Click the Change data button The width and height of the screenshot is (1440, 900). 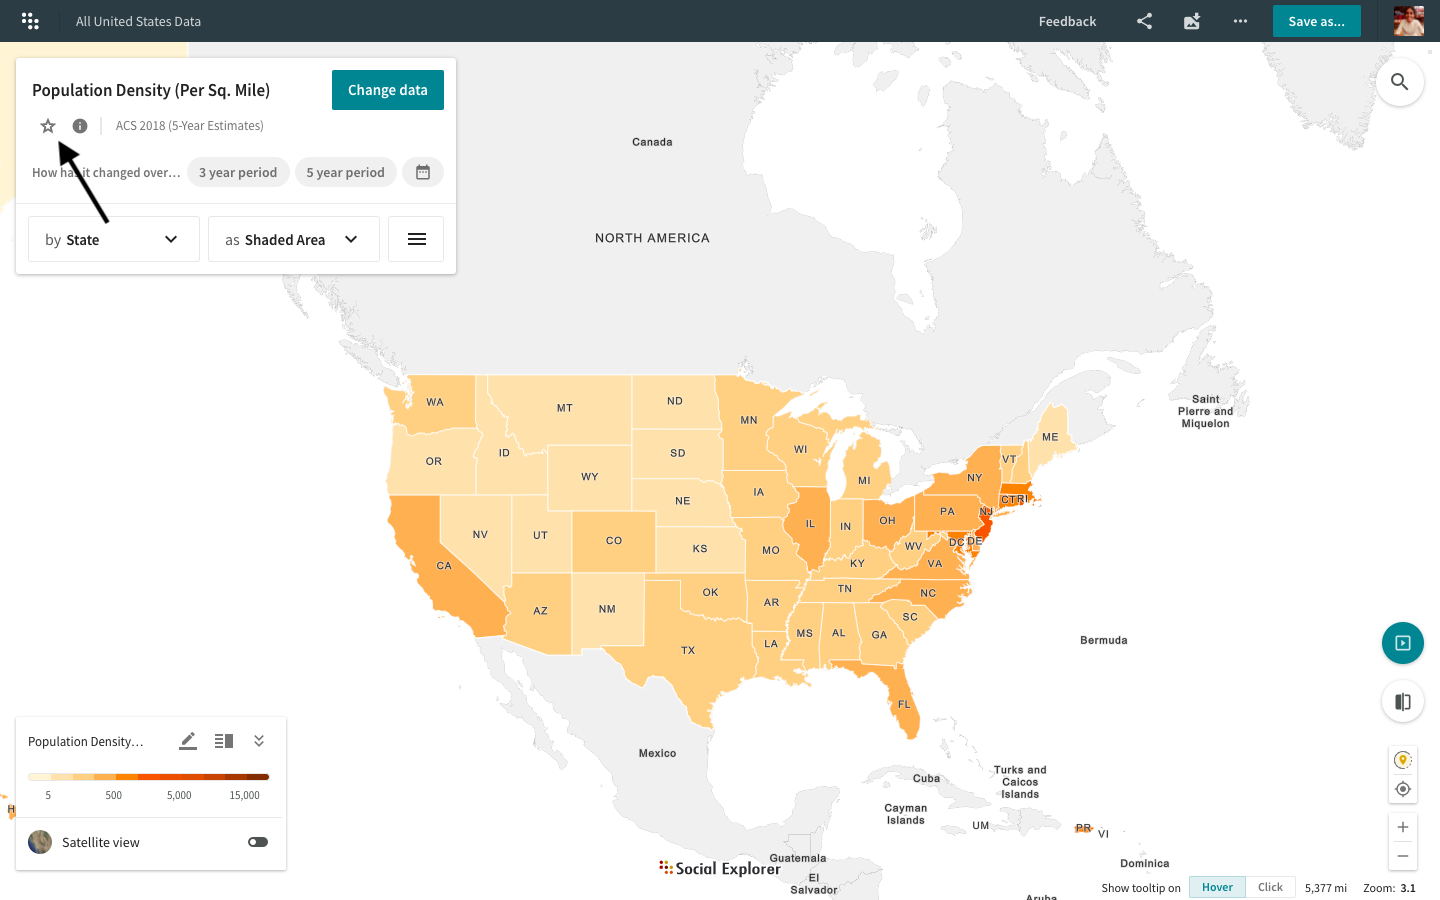point(387,90)
